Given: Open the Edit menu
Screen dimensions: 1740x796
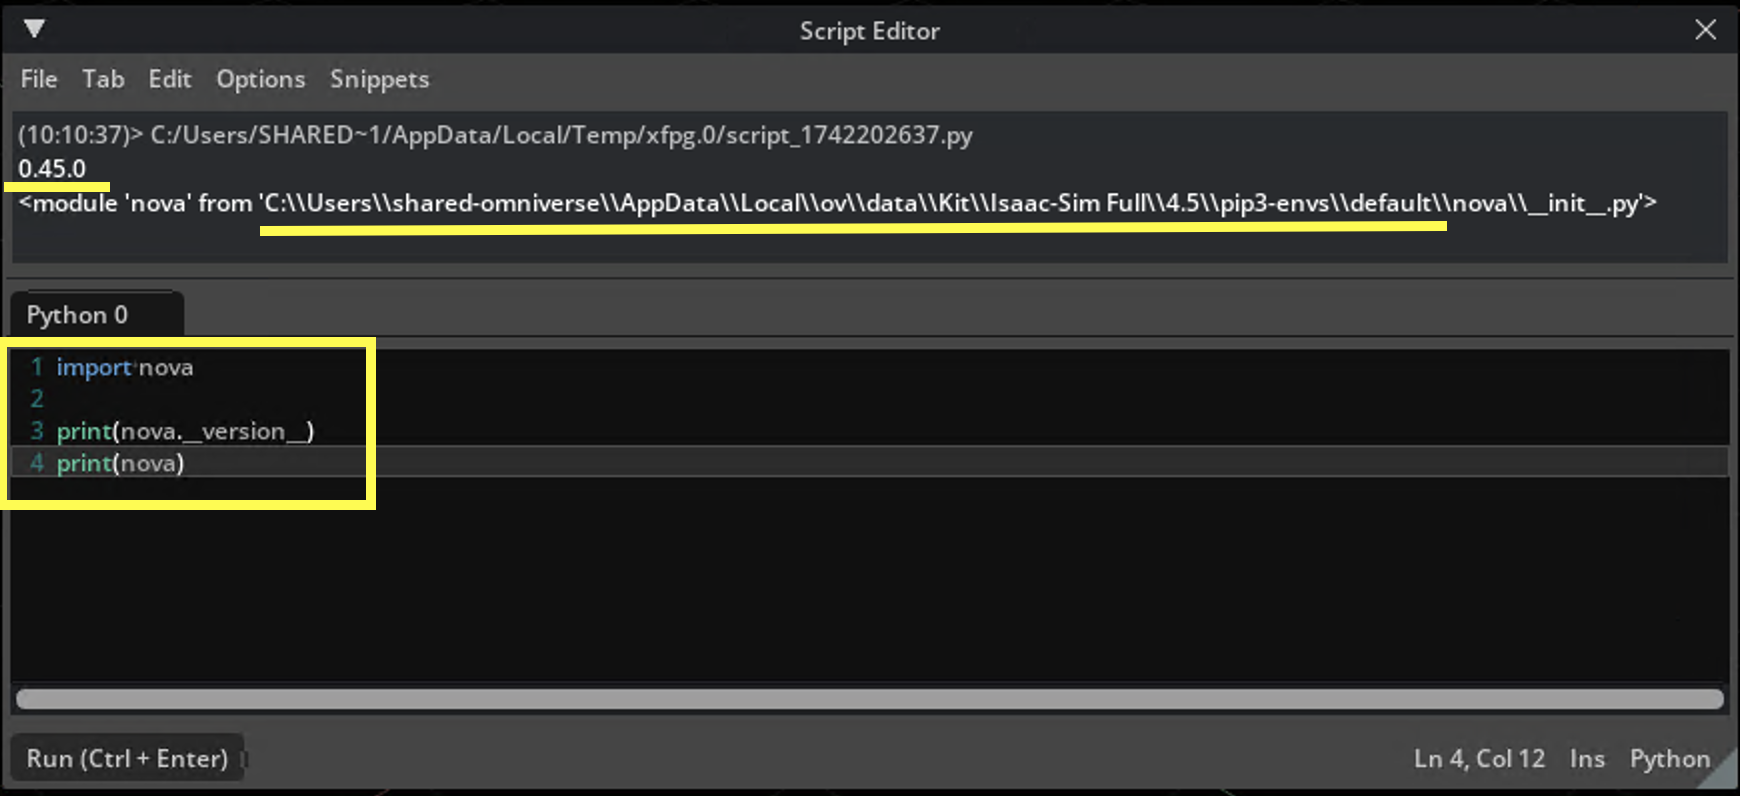Looking at the screenshot, I should pyautogui.click(x=169, y=79).
